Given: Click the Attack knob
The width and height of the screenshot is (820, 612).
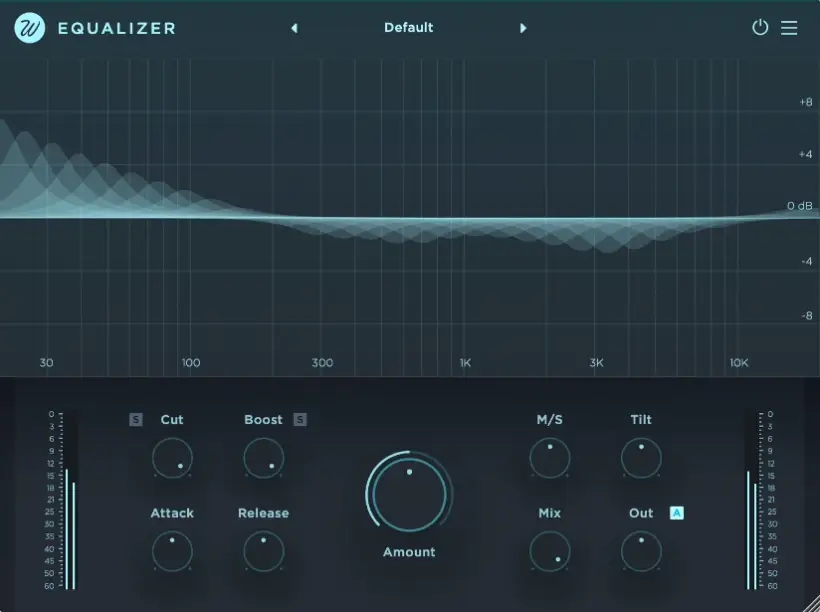Looking at the screenshot, I should point(172,551).
